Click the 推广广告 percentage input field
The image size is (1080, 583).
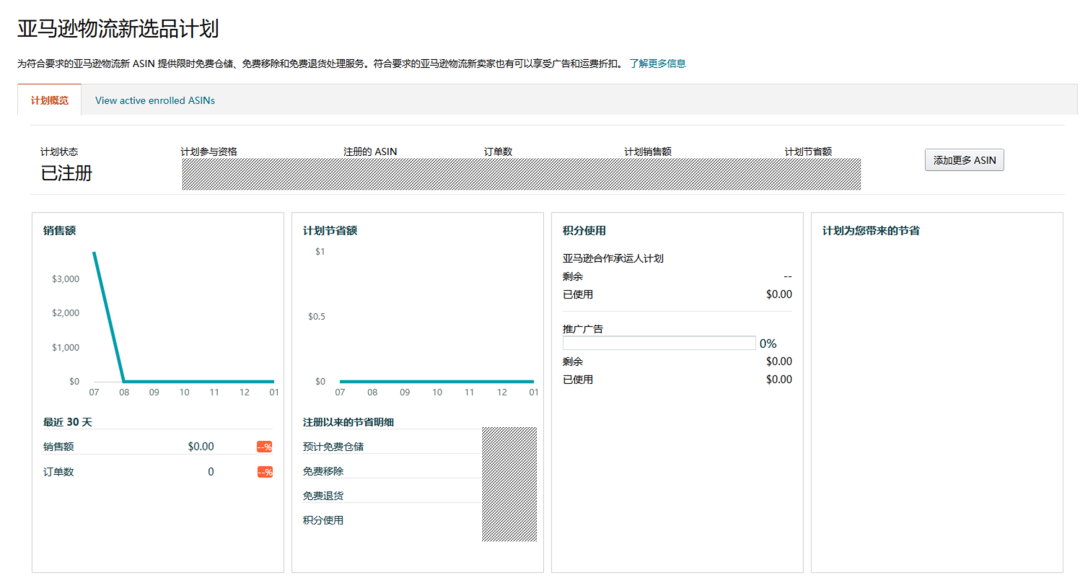[658, 342]
